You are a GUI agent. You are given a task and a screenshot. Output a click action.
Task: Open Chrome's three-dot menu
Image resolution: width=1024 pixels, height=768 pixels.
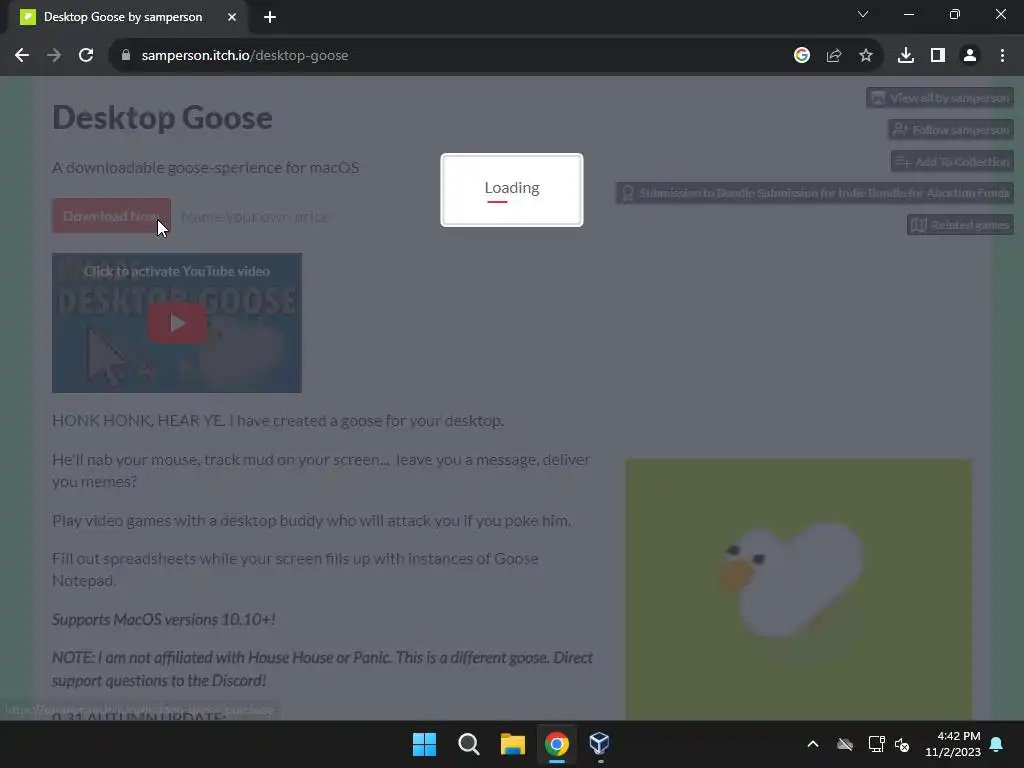(x=1002, y=56)
